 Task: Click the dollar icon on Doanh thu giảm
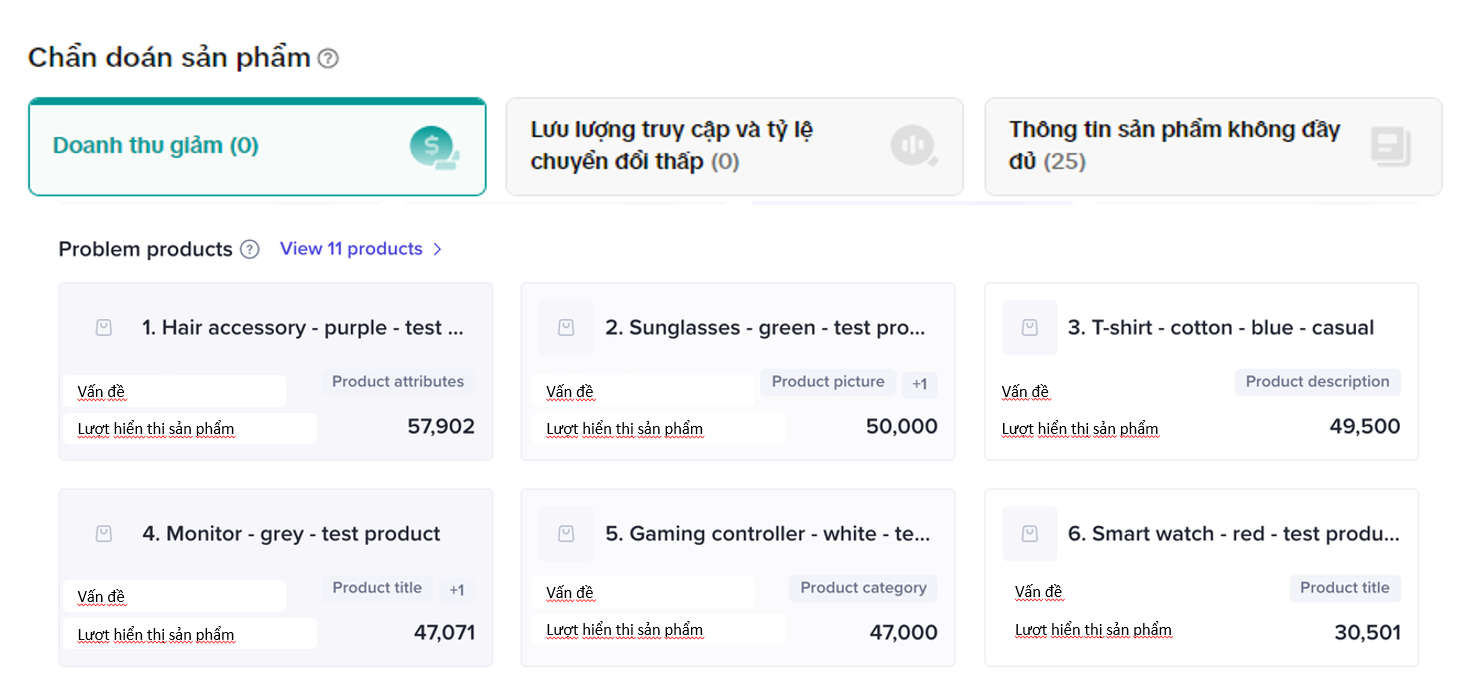pyautogui.click(x=433, y=147)
